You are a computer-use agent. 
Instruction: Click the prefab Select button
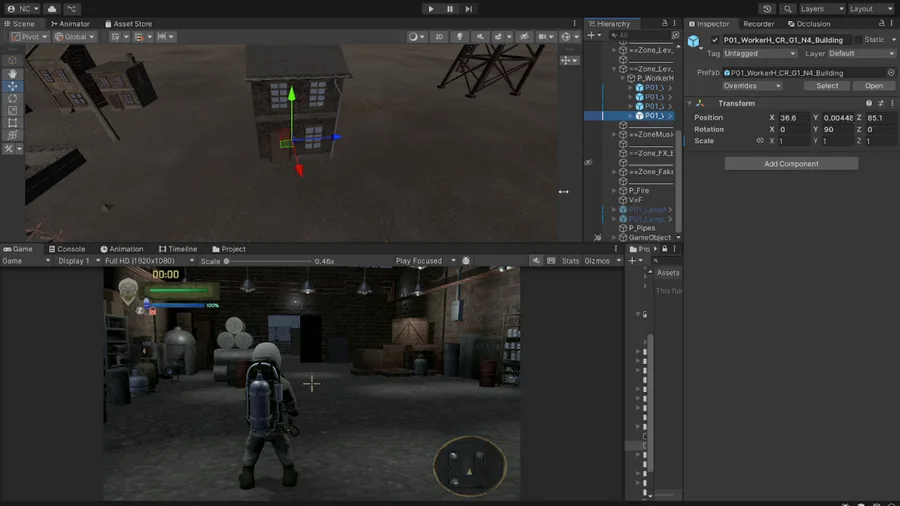pyautogui.click(x=827, y=85)
